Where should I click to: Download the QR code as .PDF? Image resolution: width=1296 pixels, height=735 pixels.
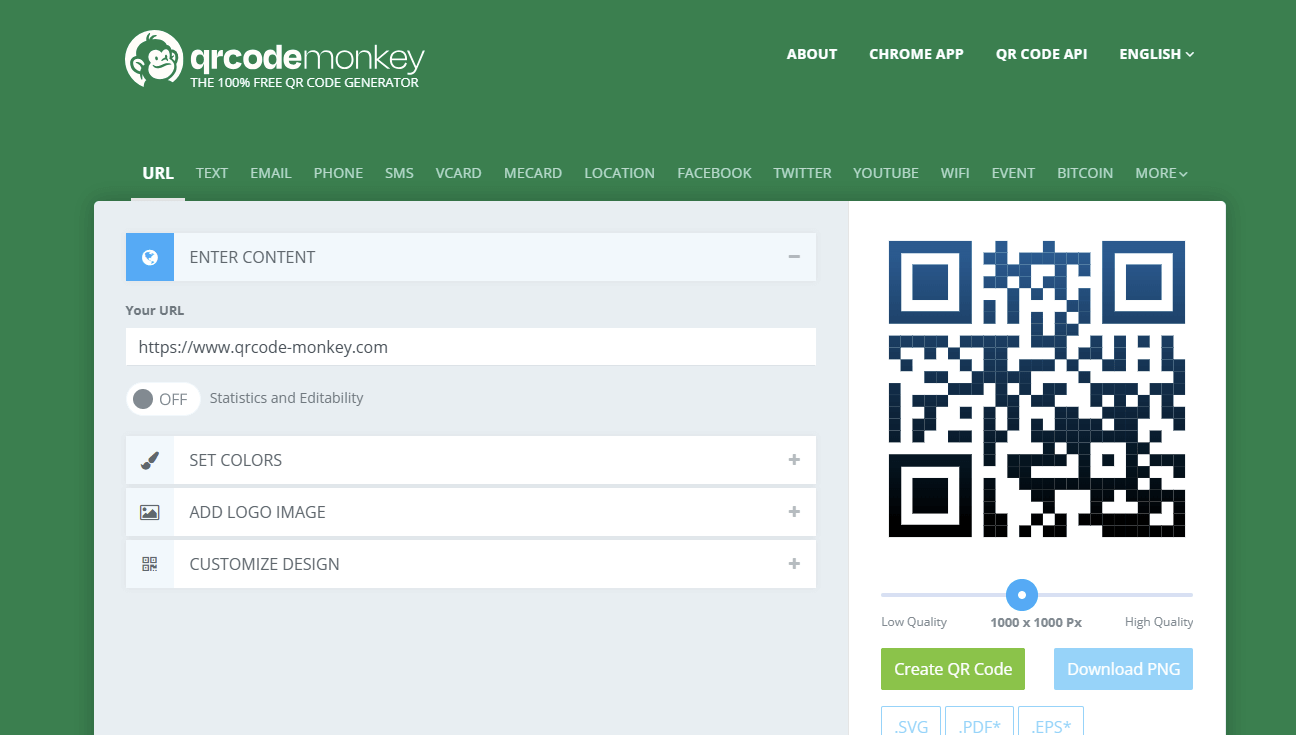(980, 721)
